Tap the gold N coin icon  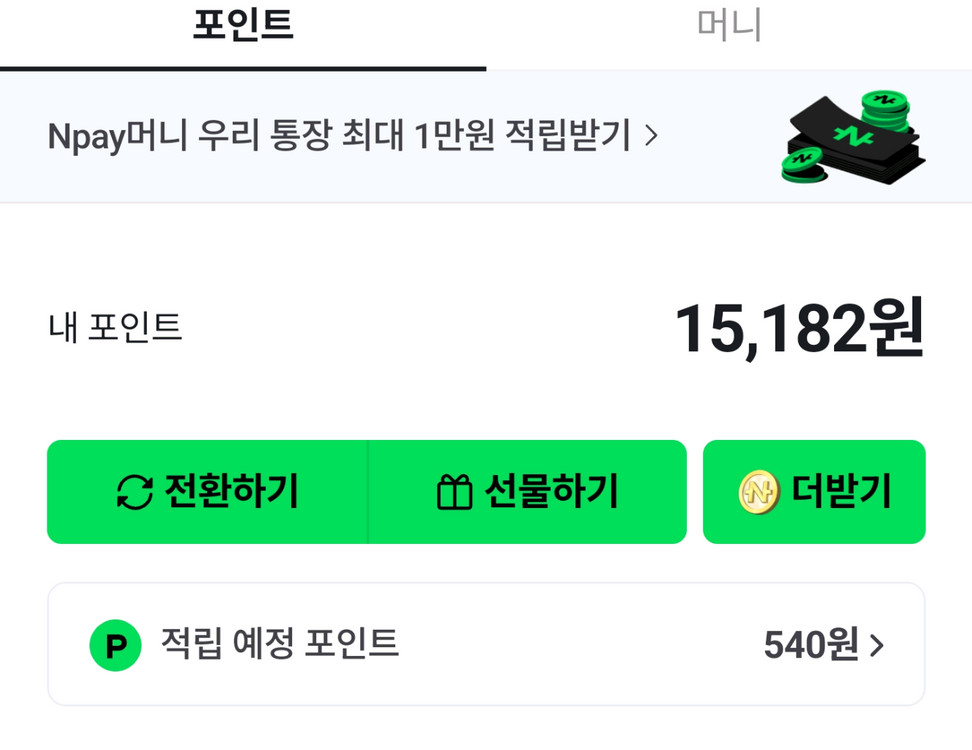point(759,492)
